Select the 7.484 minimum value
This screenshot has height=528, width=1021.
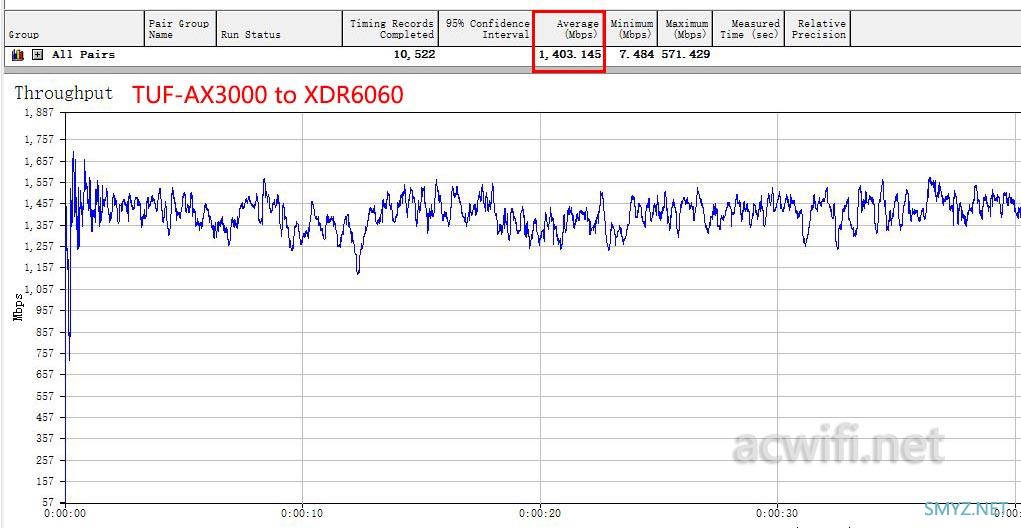click(636, 55)
